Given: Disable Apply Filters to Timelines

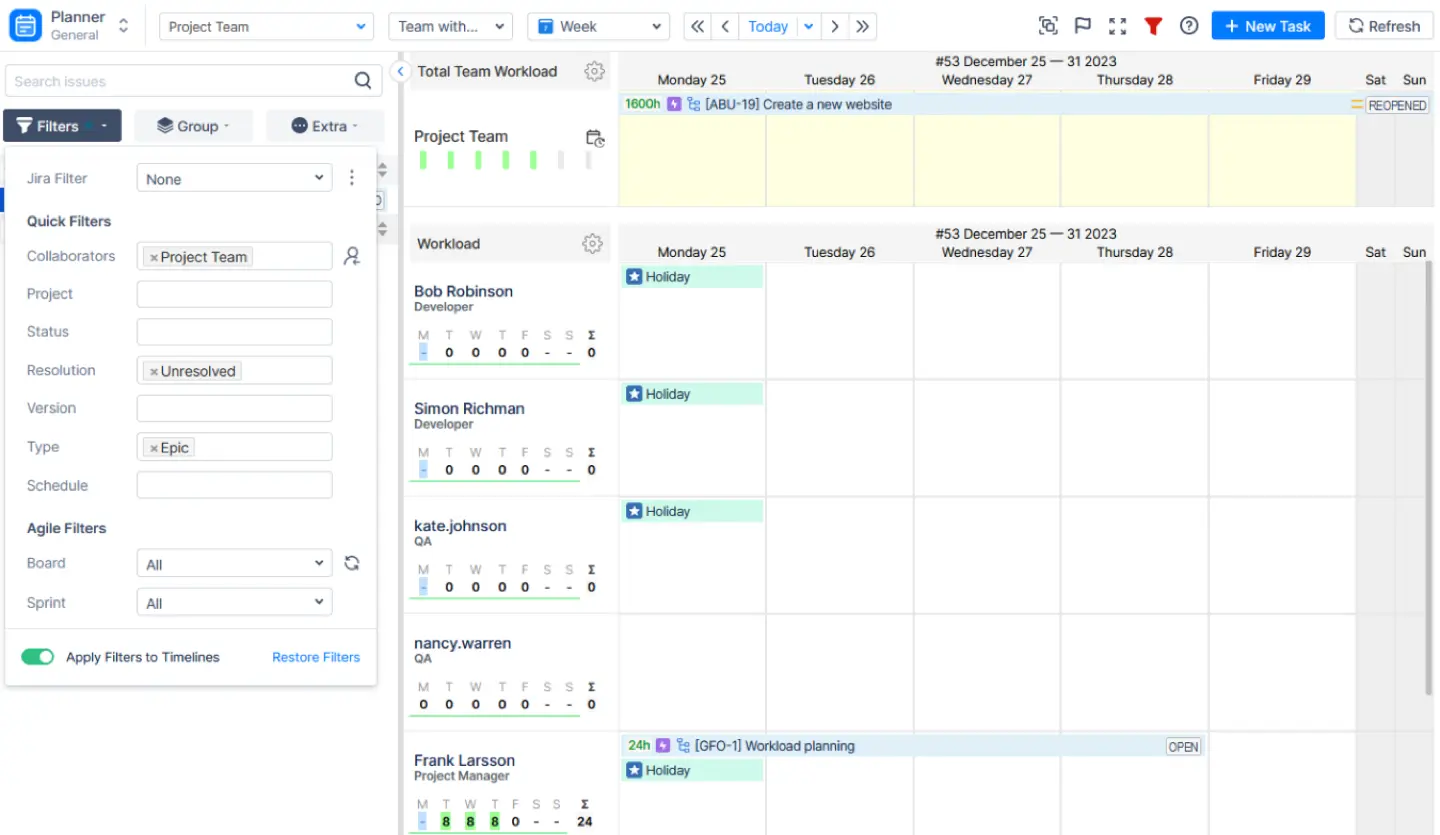Looking at the screenshot, I should [38, 657].
